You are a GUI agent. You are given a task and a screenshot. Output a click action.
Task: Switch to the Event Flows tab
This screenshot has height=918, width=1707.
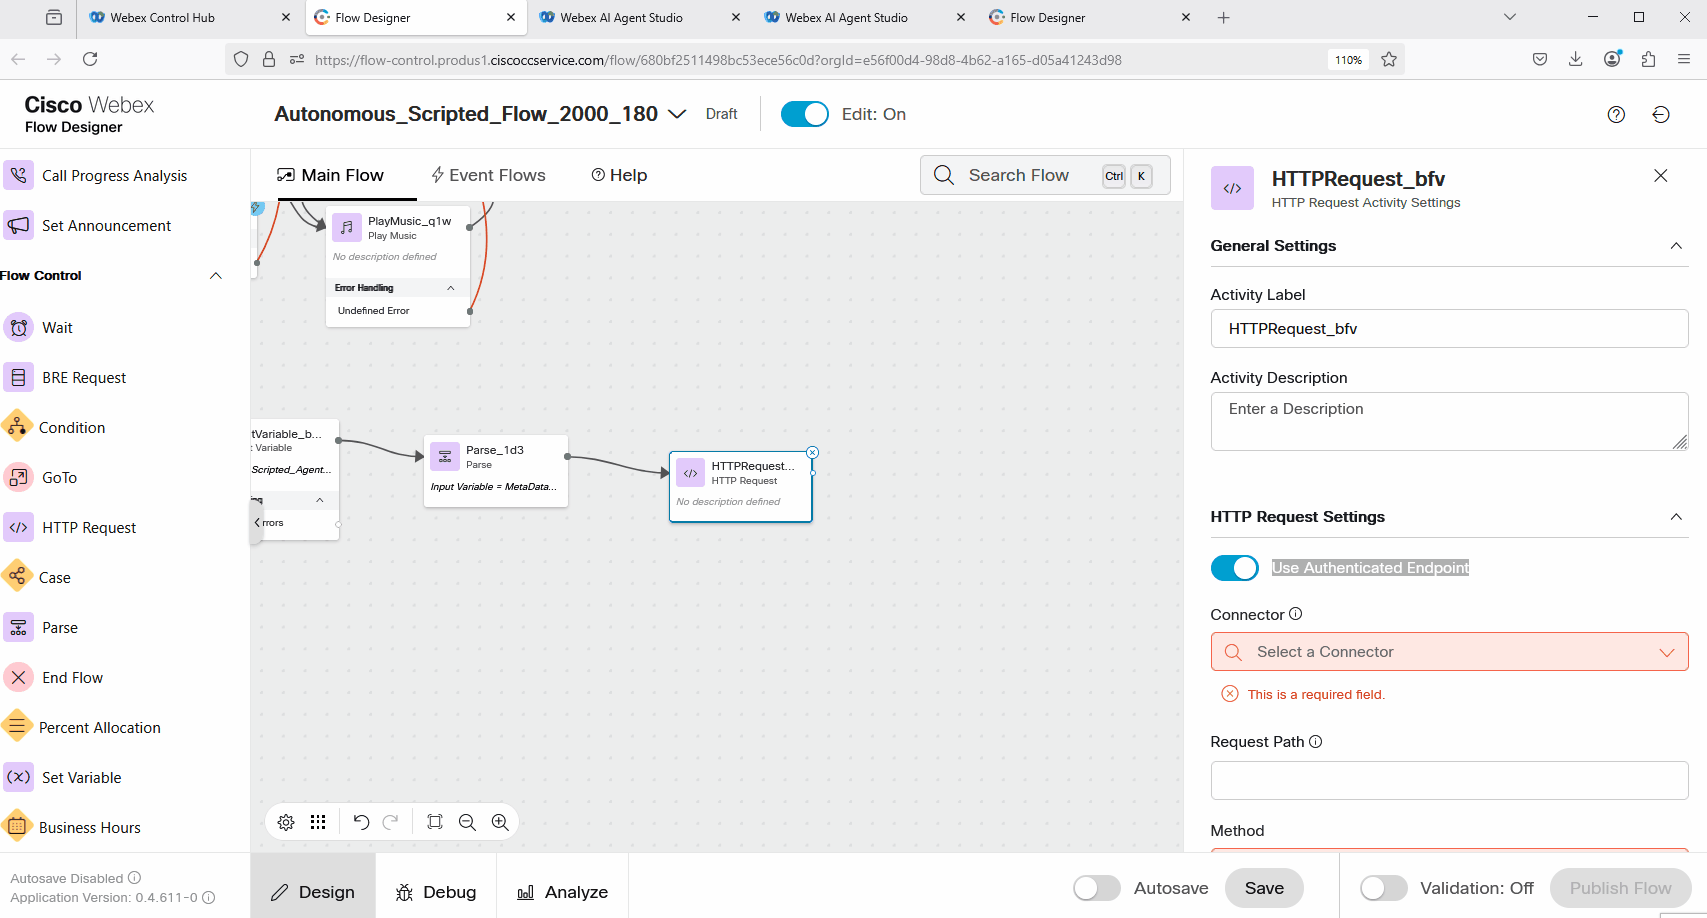488,175
